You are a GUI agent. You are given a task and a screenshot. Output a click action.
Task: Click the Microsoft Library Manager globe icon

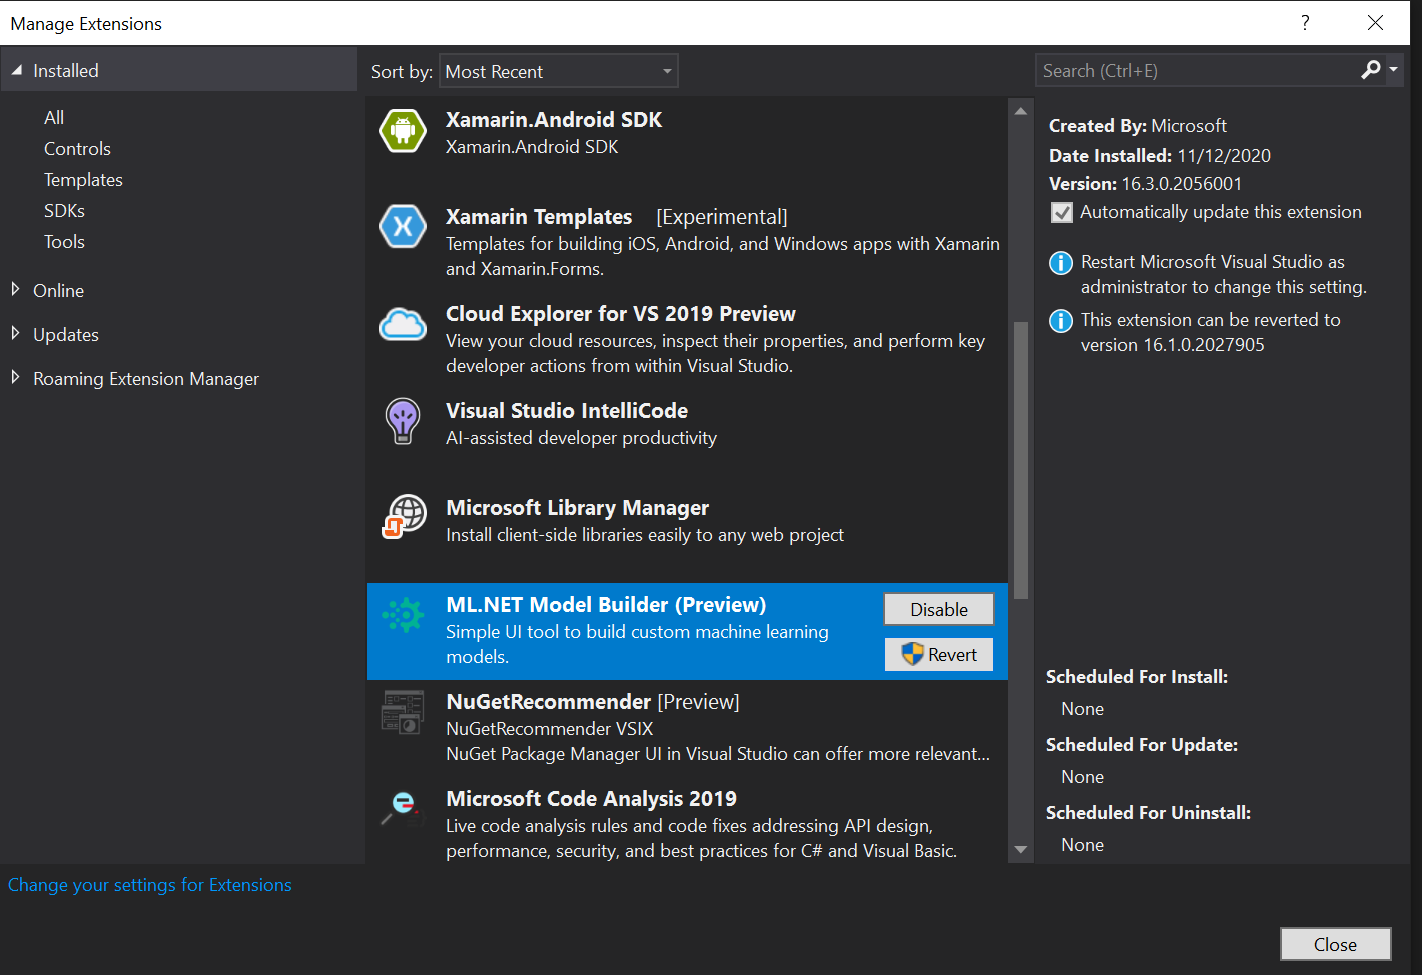(402, 516)
